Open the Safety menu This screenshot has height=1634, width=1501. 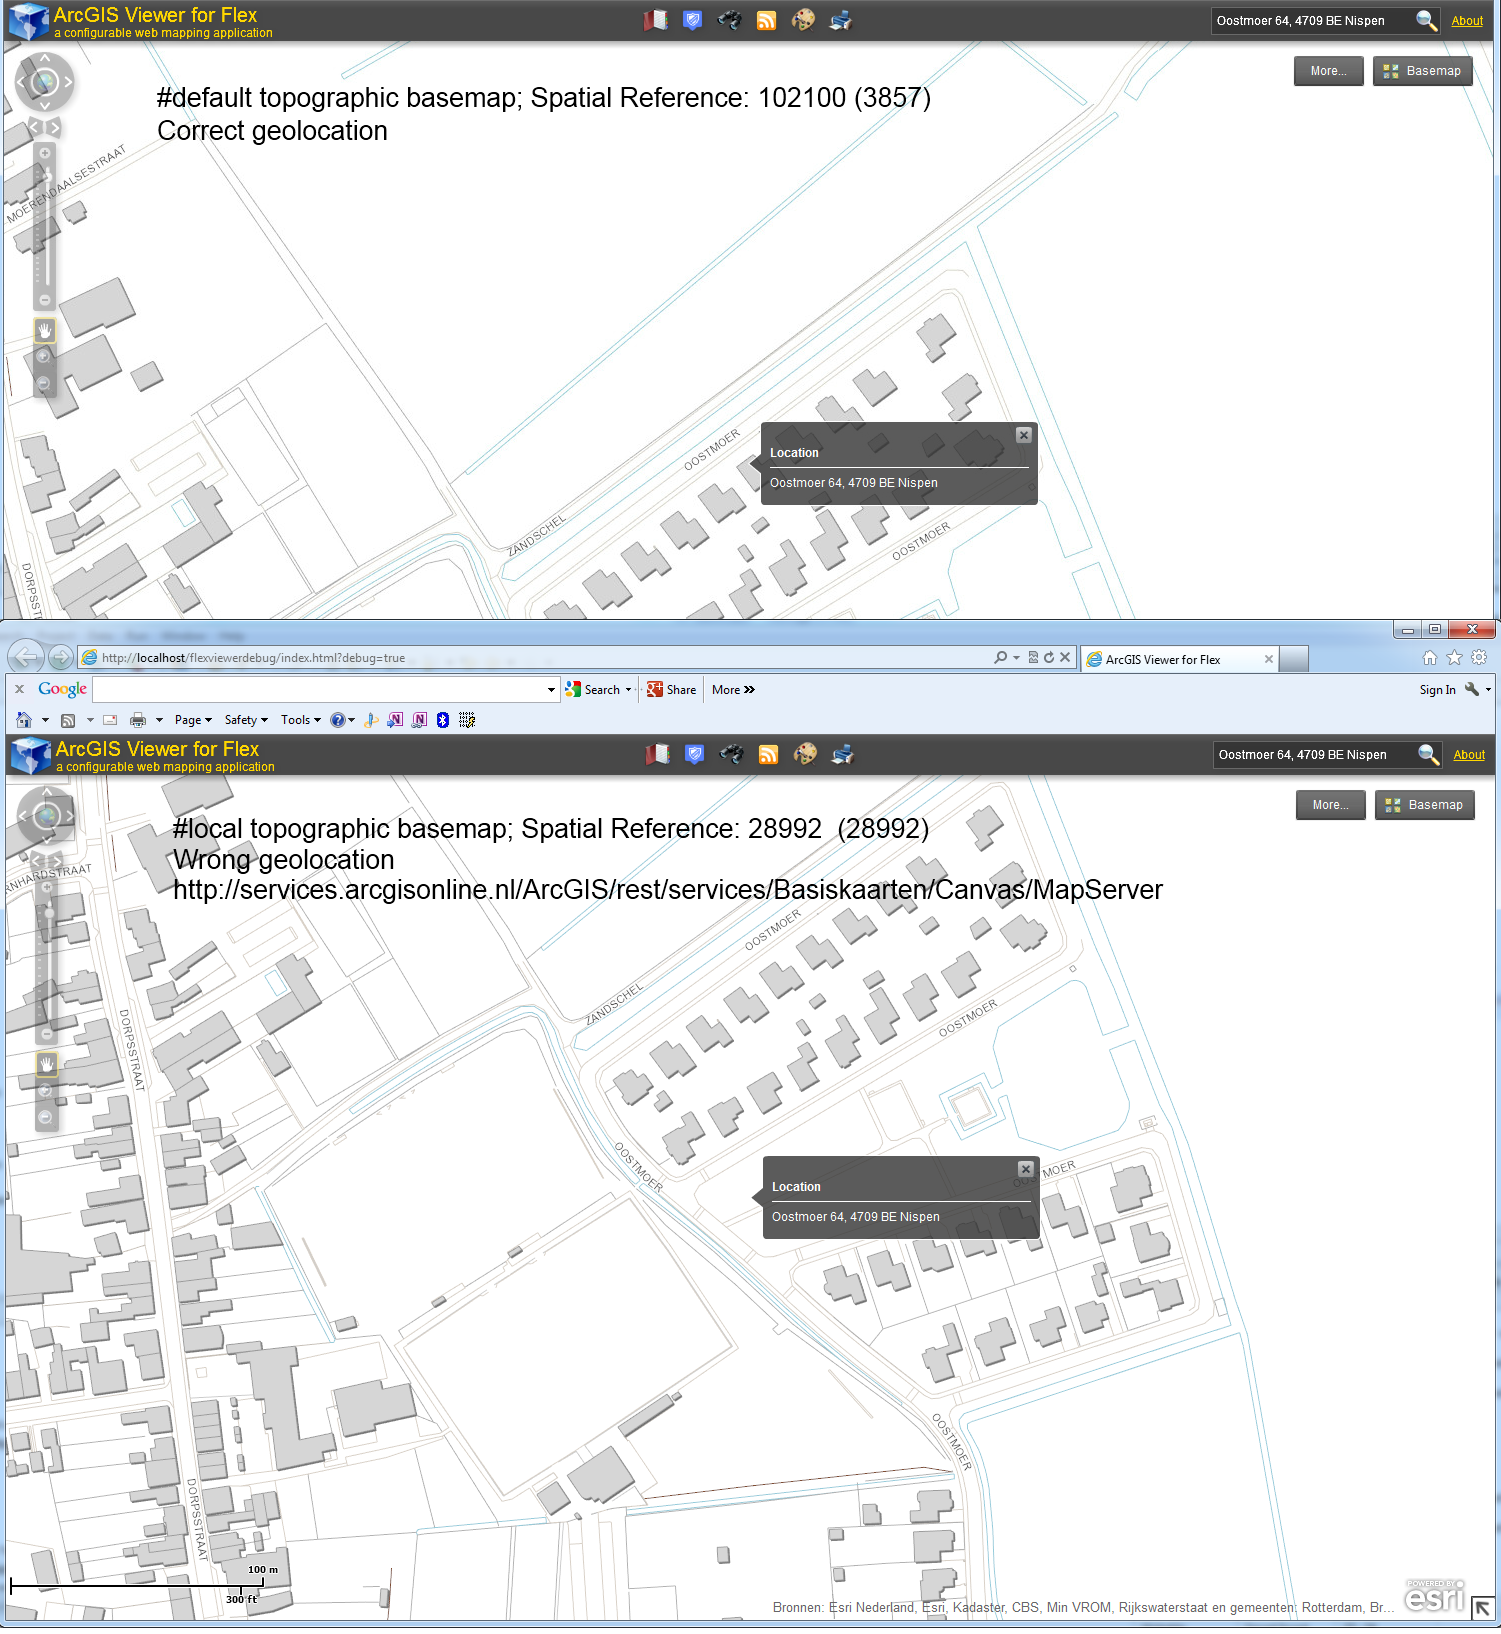pos(246,720)
